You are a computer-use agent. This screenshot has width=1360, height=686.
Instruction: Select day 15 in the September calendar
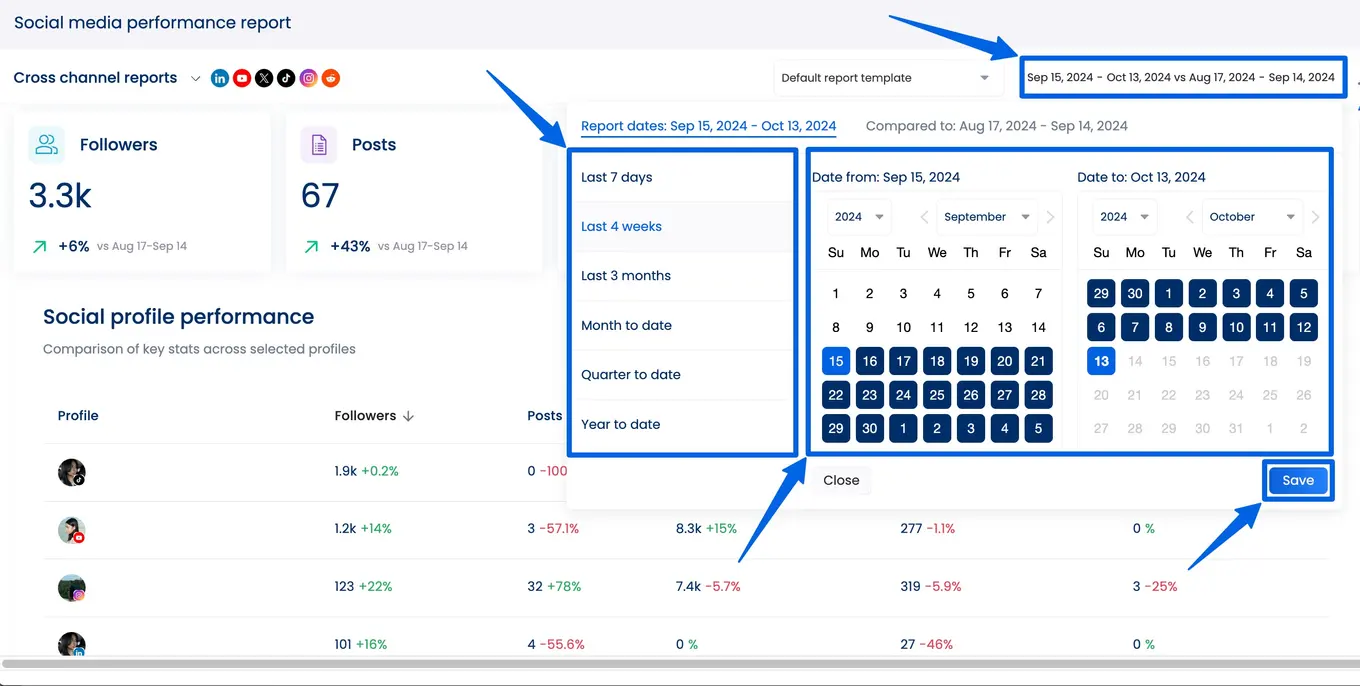pos(835,361)
